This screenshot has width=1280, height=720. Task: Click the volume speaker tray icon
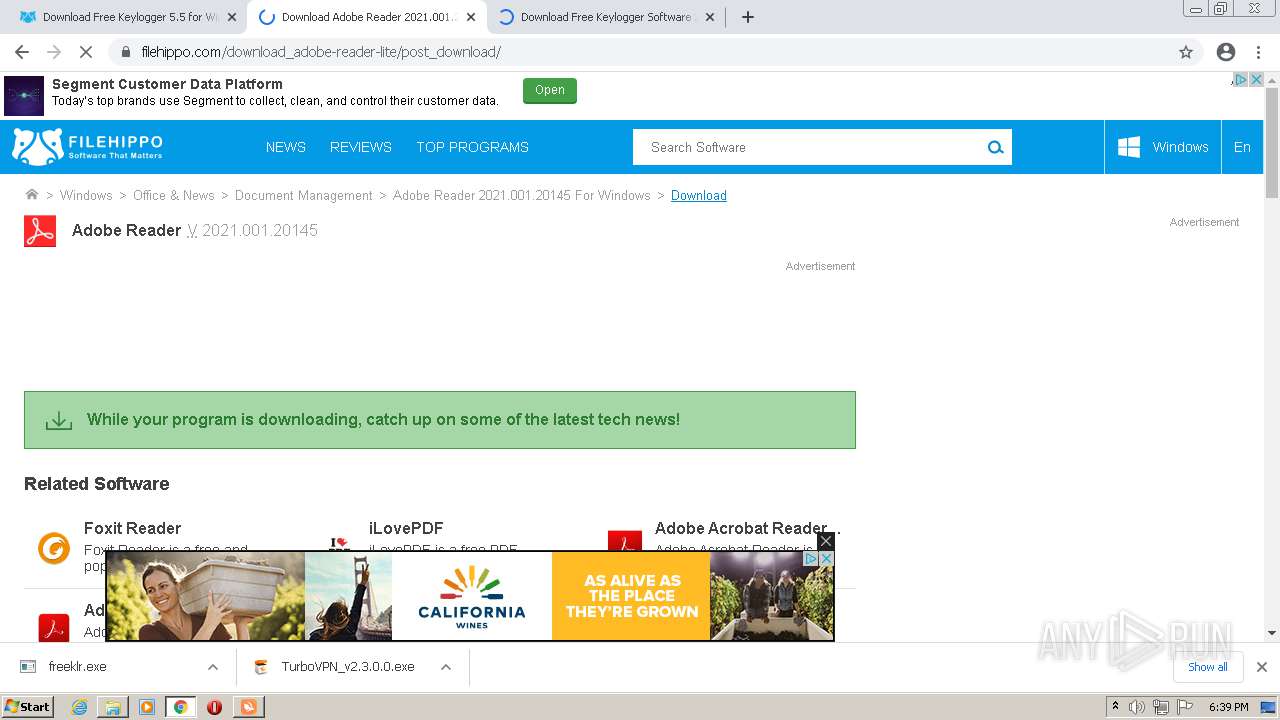click(1136, 707)
